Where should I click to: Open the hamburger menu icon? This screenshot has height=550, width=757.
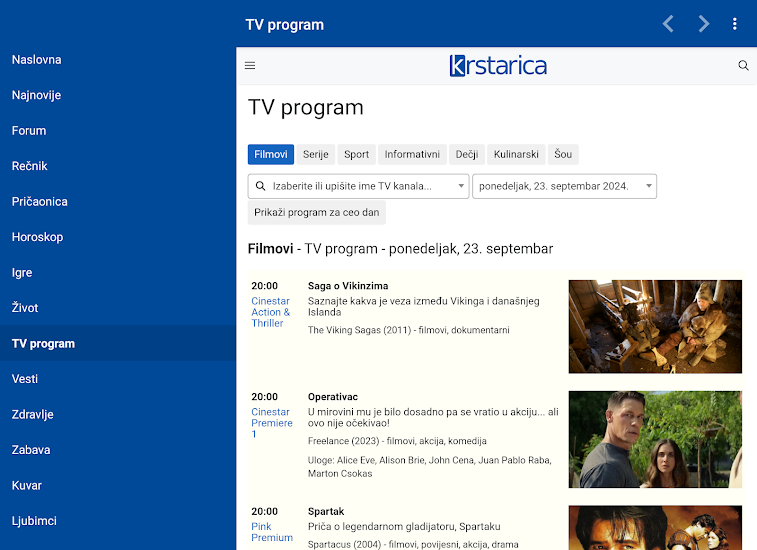pos(250,66)
